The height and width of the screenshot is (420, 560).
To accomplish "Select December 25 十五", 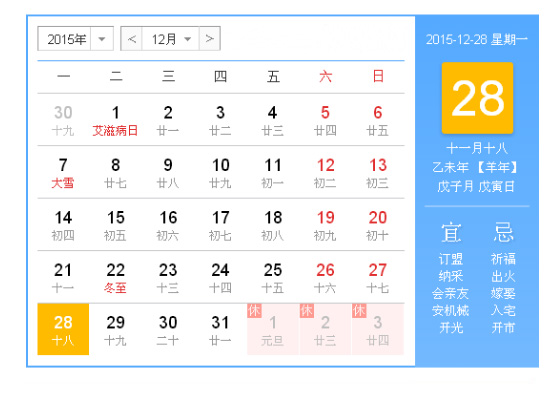I will point(273,278).
